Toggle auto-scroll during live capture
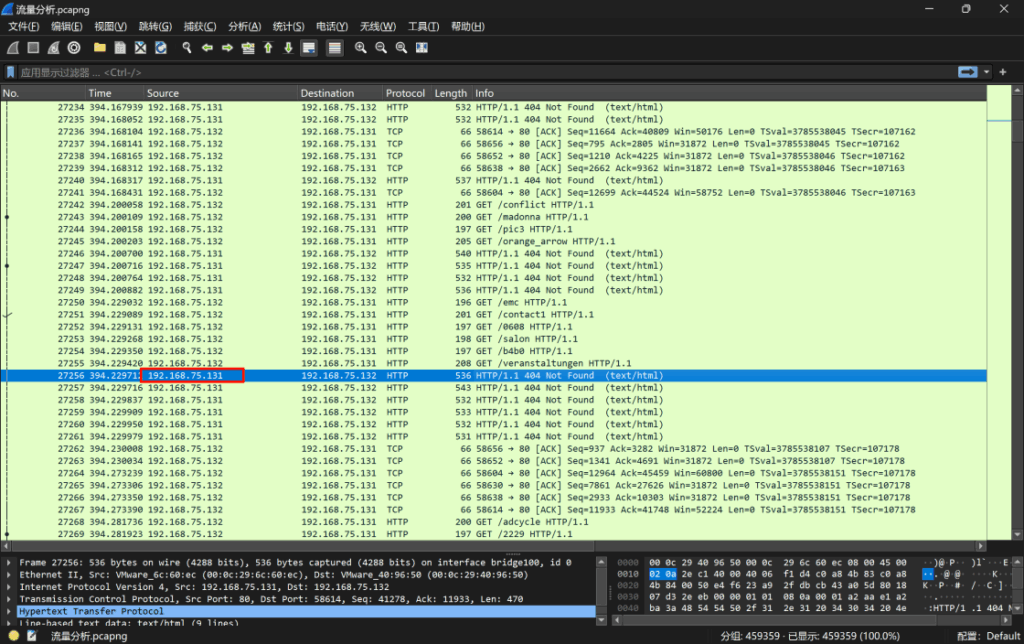Image resolution: width=1024 pixels, height=644 pixels. coord(309,48)
